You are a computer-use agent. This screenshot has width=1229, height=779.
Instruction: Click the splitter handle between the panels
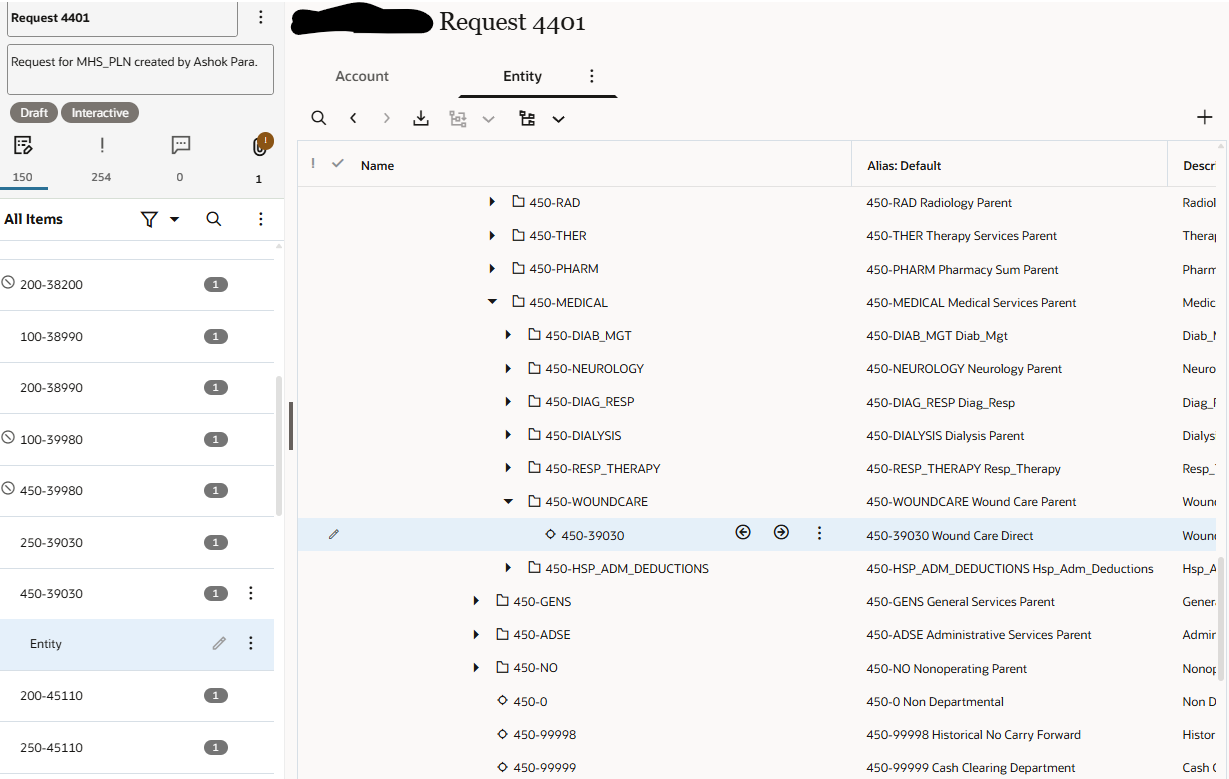tap(290, 426)
